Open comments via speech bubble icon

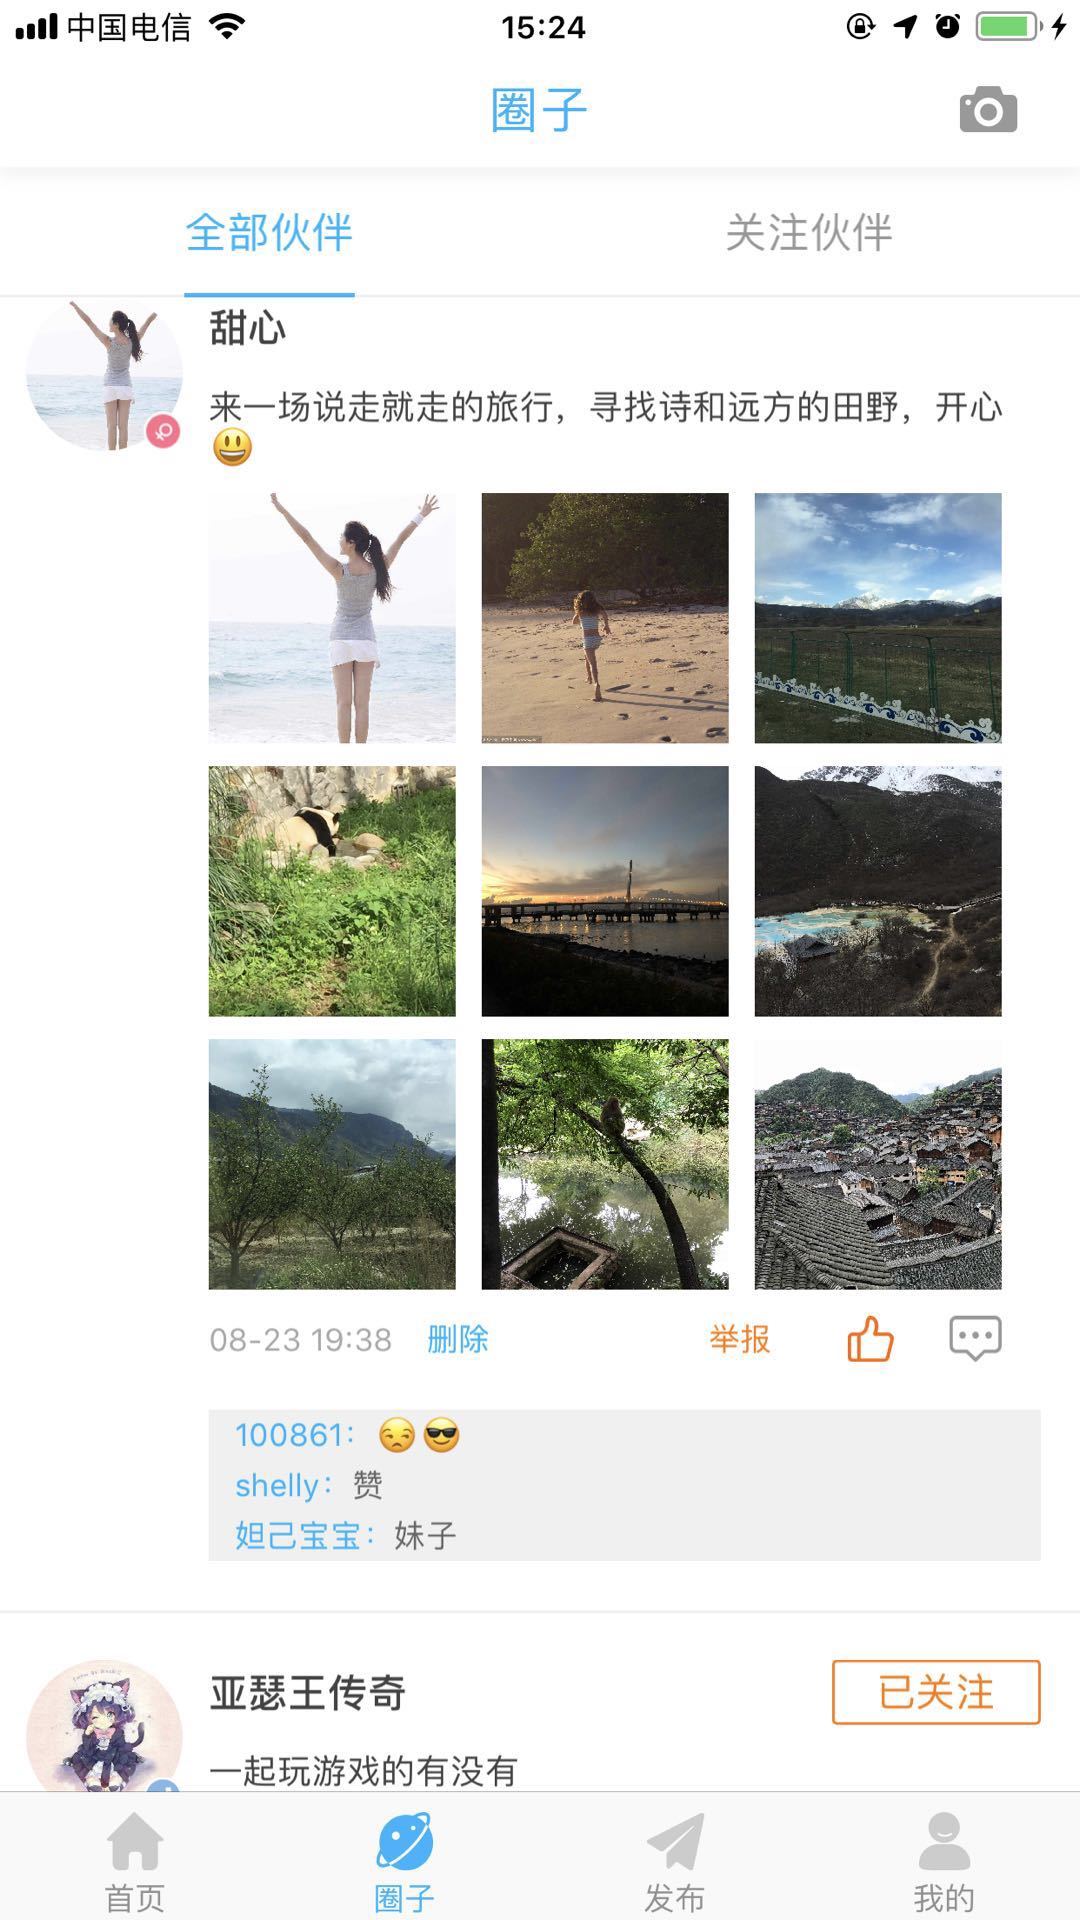pos(975,1338)
